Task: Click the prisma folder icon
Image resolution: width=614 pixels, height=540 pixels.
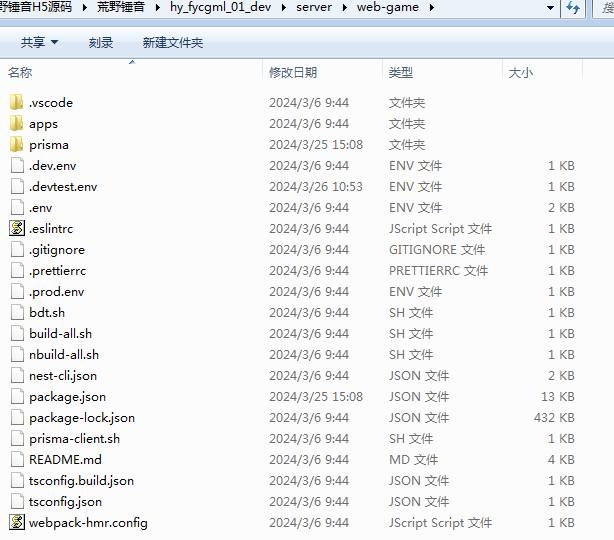Action: point(16,145)
